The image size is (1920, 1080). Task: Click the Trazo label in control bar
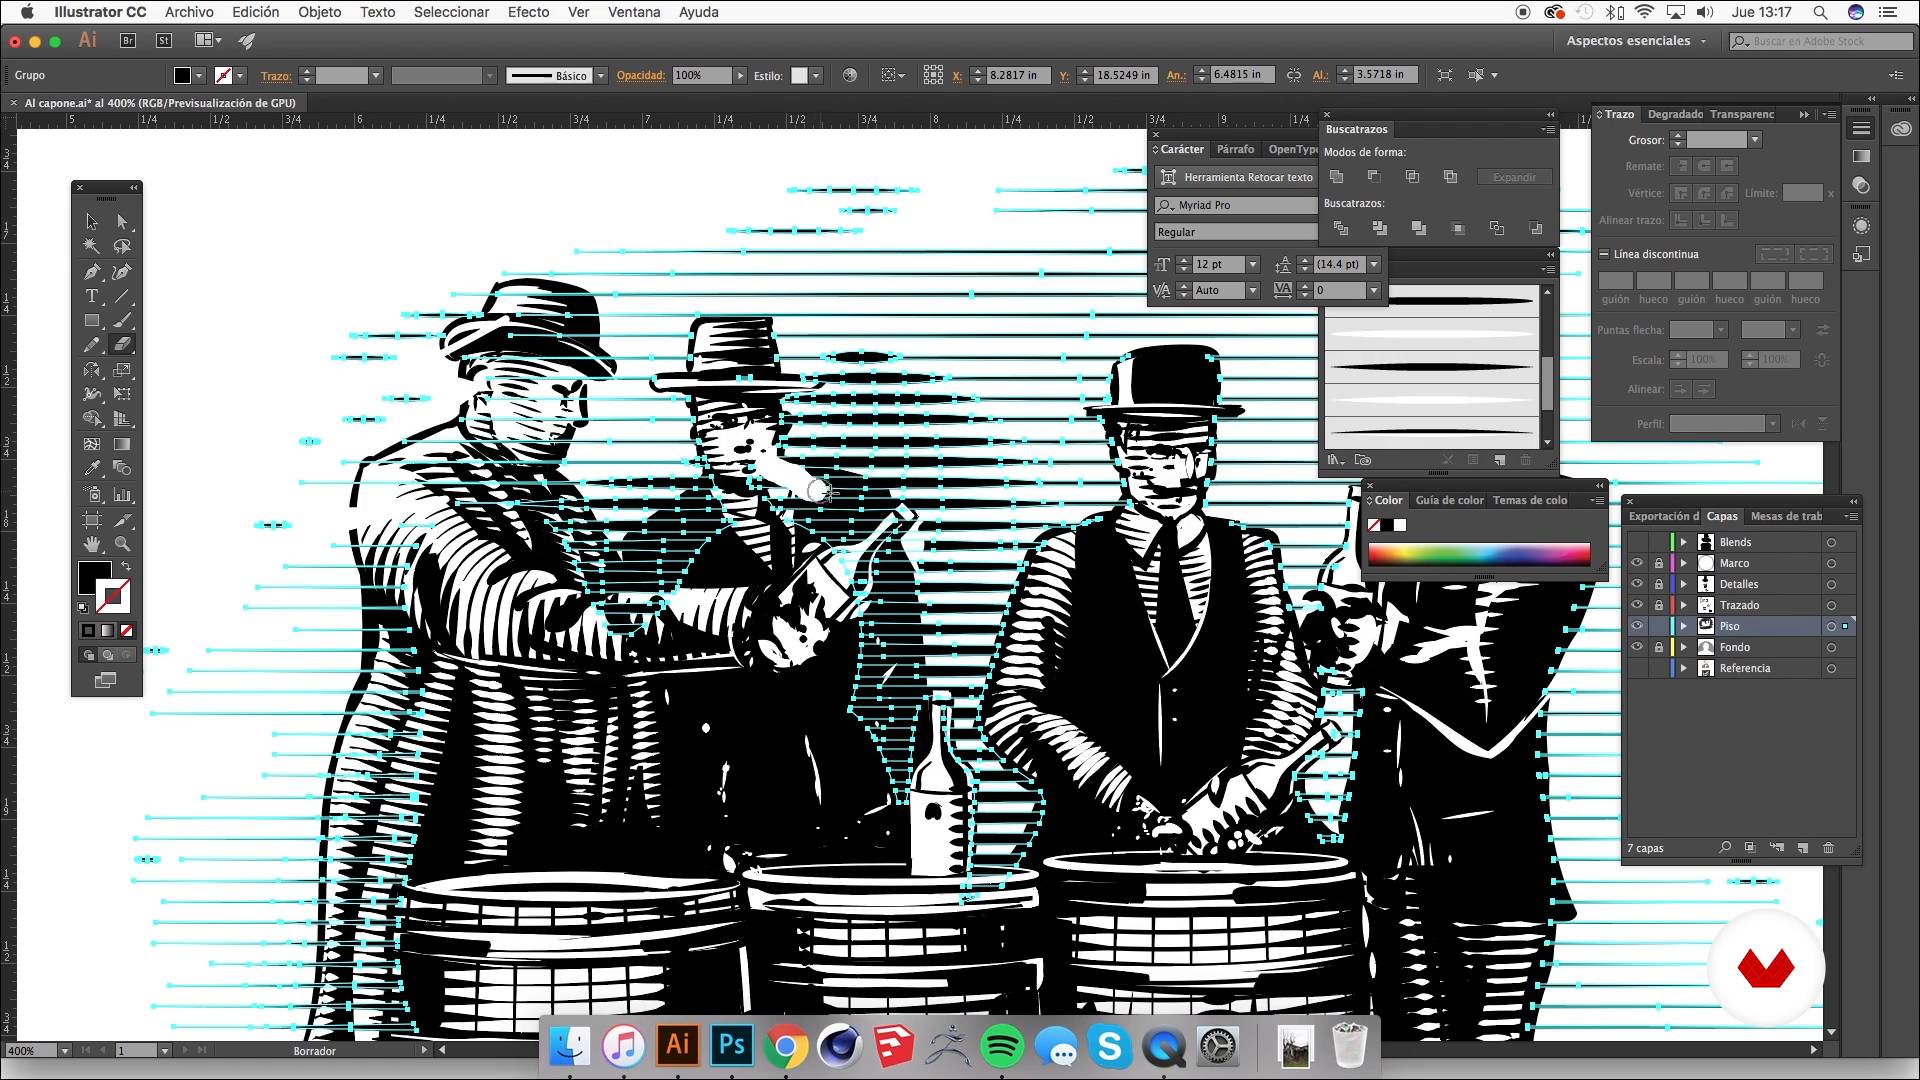[x=275, y=75]
